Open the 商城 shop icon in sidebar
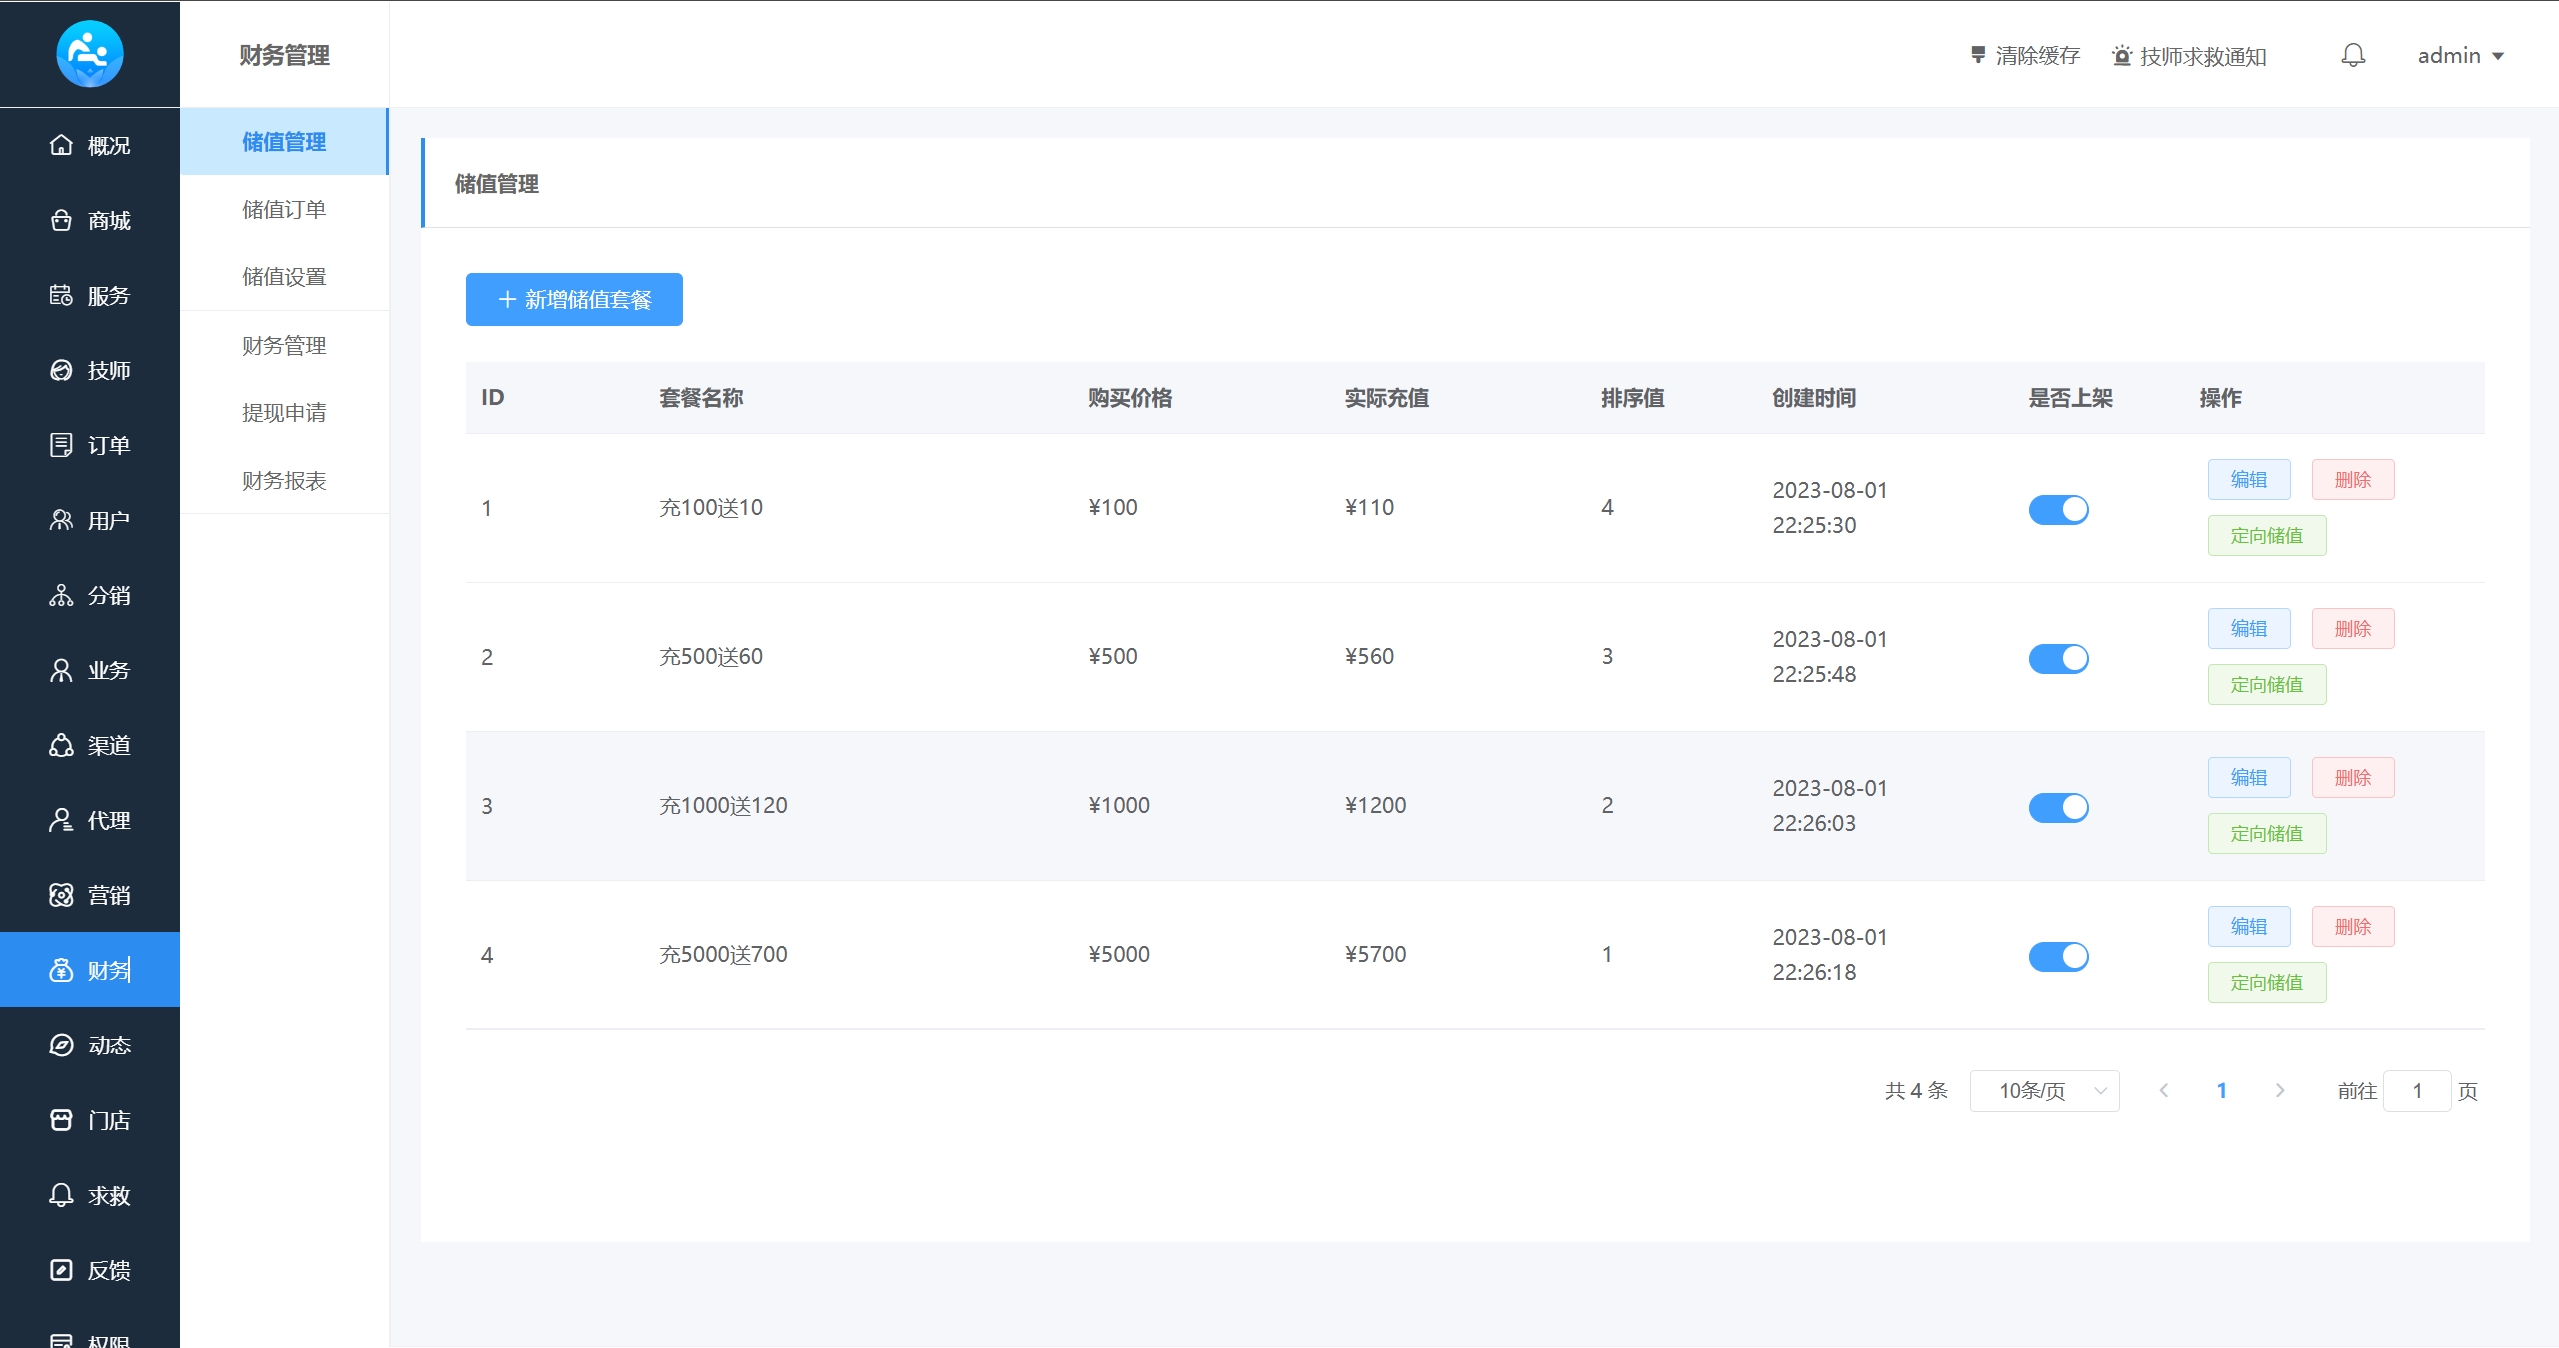2559x1348 pixels. pos(61,220)
